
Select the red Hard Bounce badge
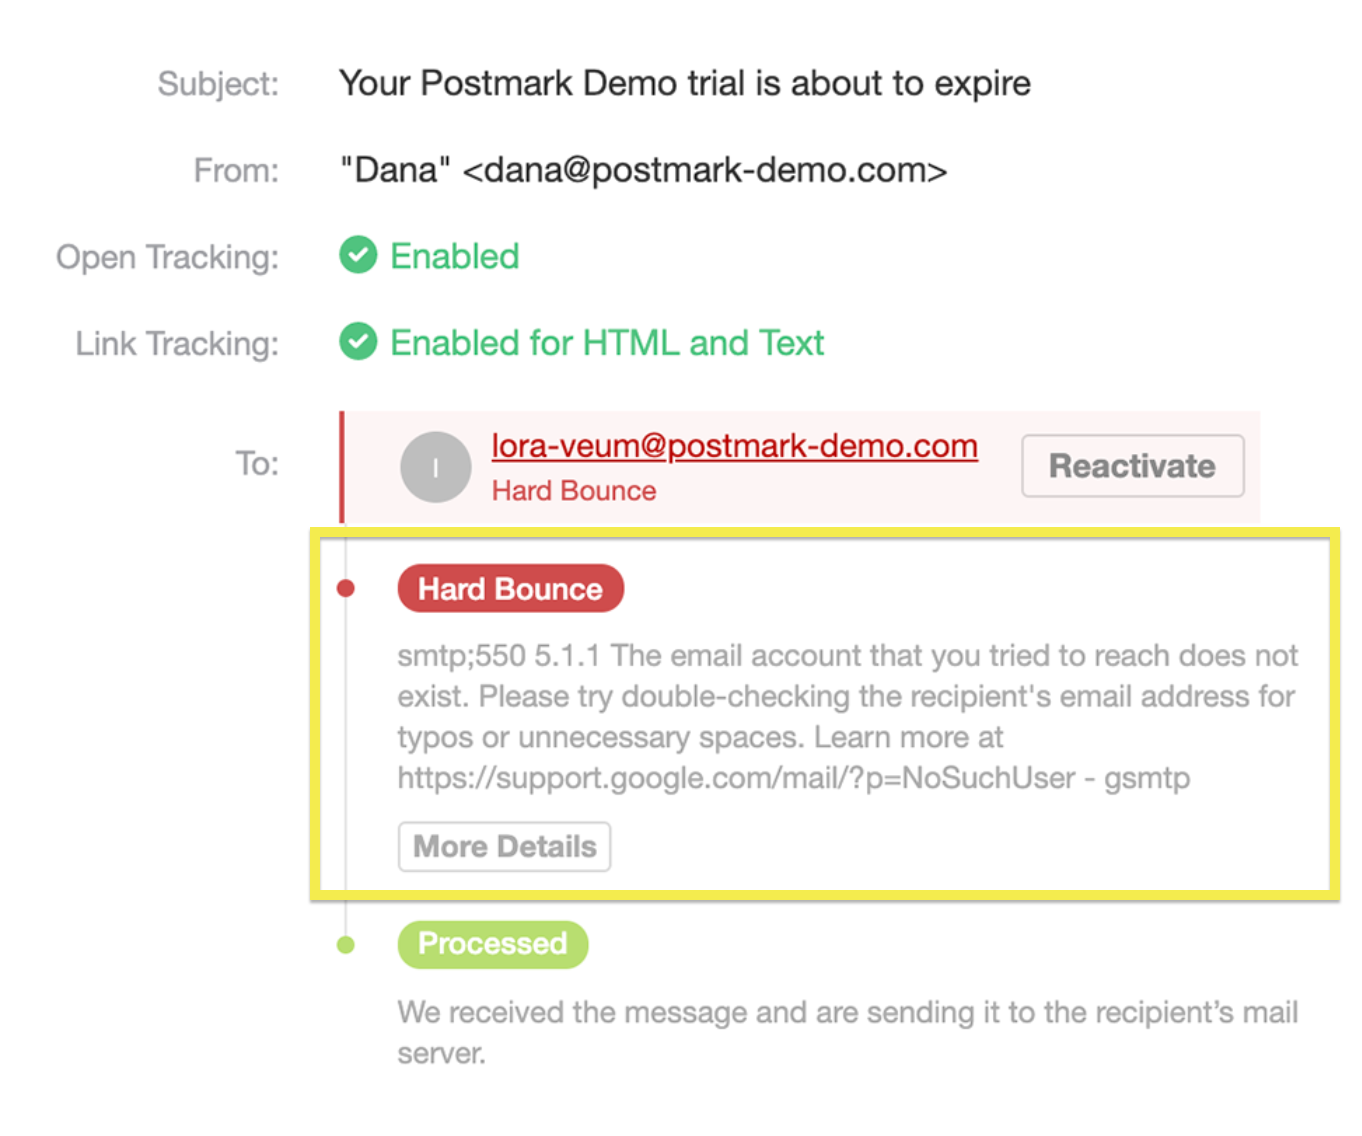click(510, 589)
